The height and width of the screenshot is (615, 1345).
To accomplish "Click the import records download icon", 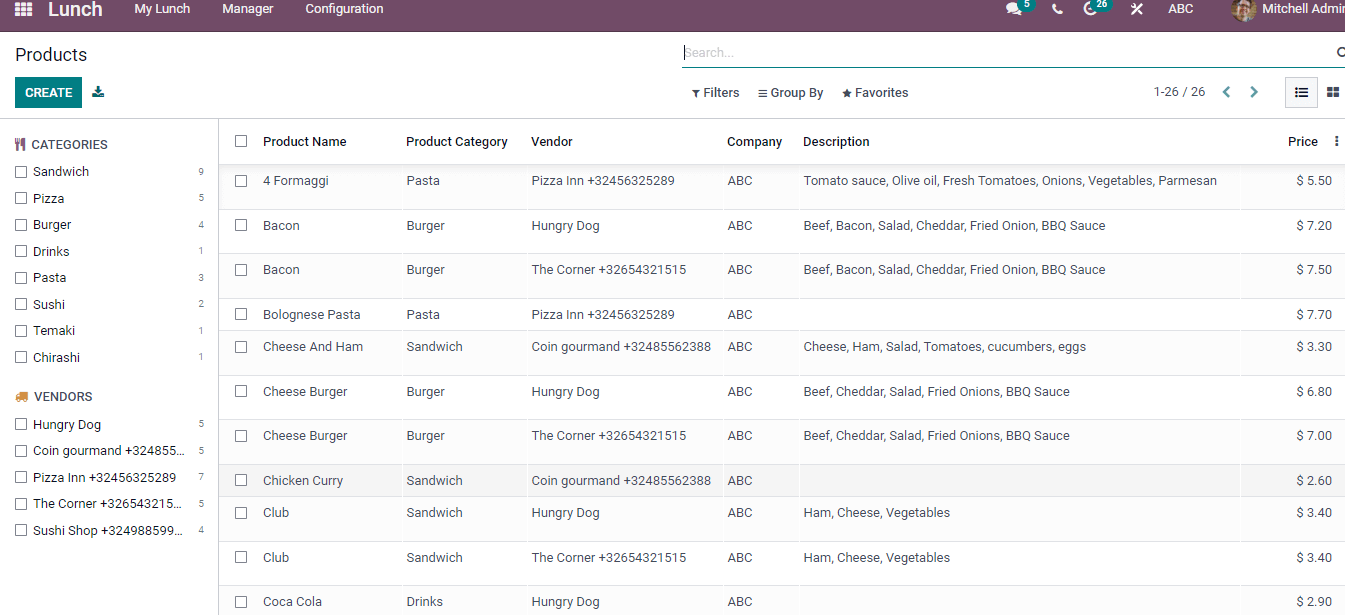I will pos(98,92).
